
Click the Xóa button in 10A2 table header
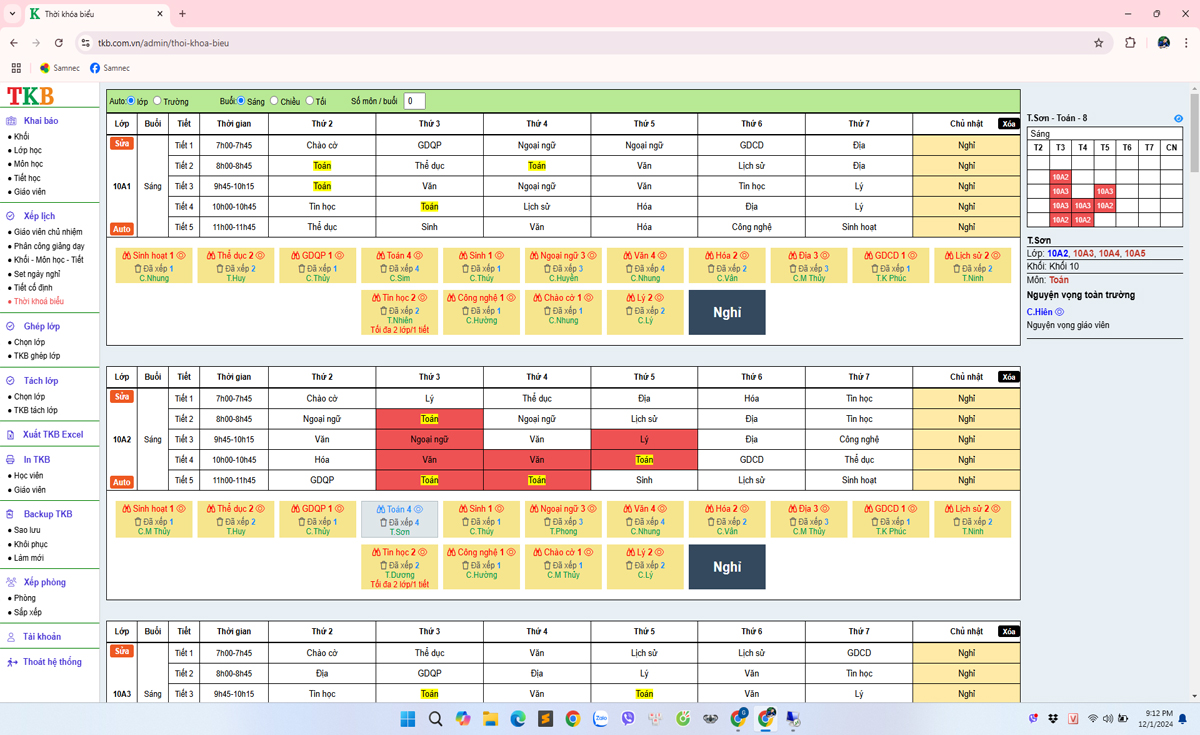[x=1008, y=377]
